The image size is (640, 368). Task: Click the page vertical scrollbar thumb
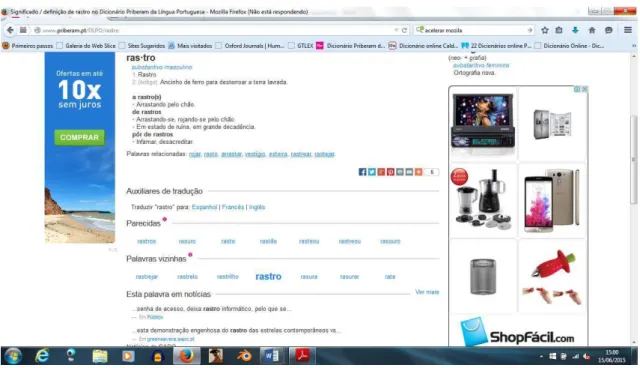633,159
